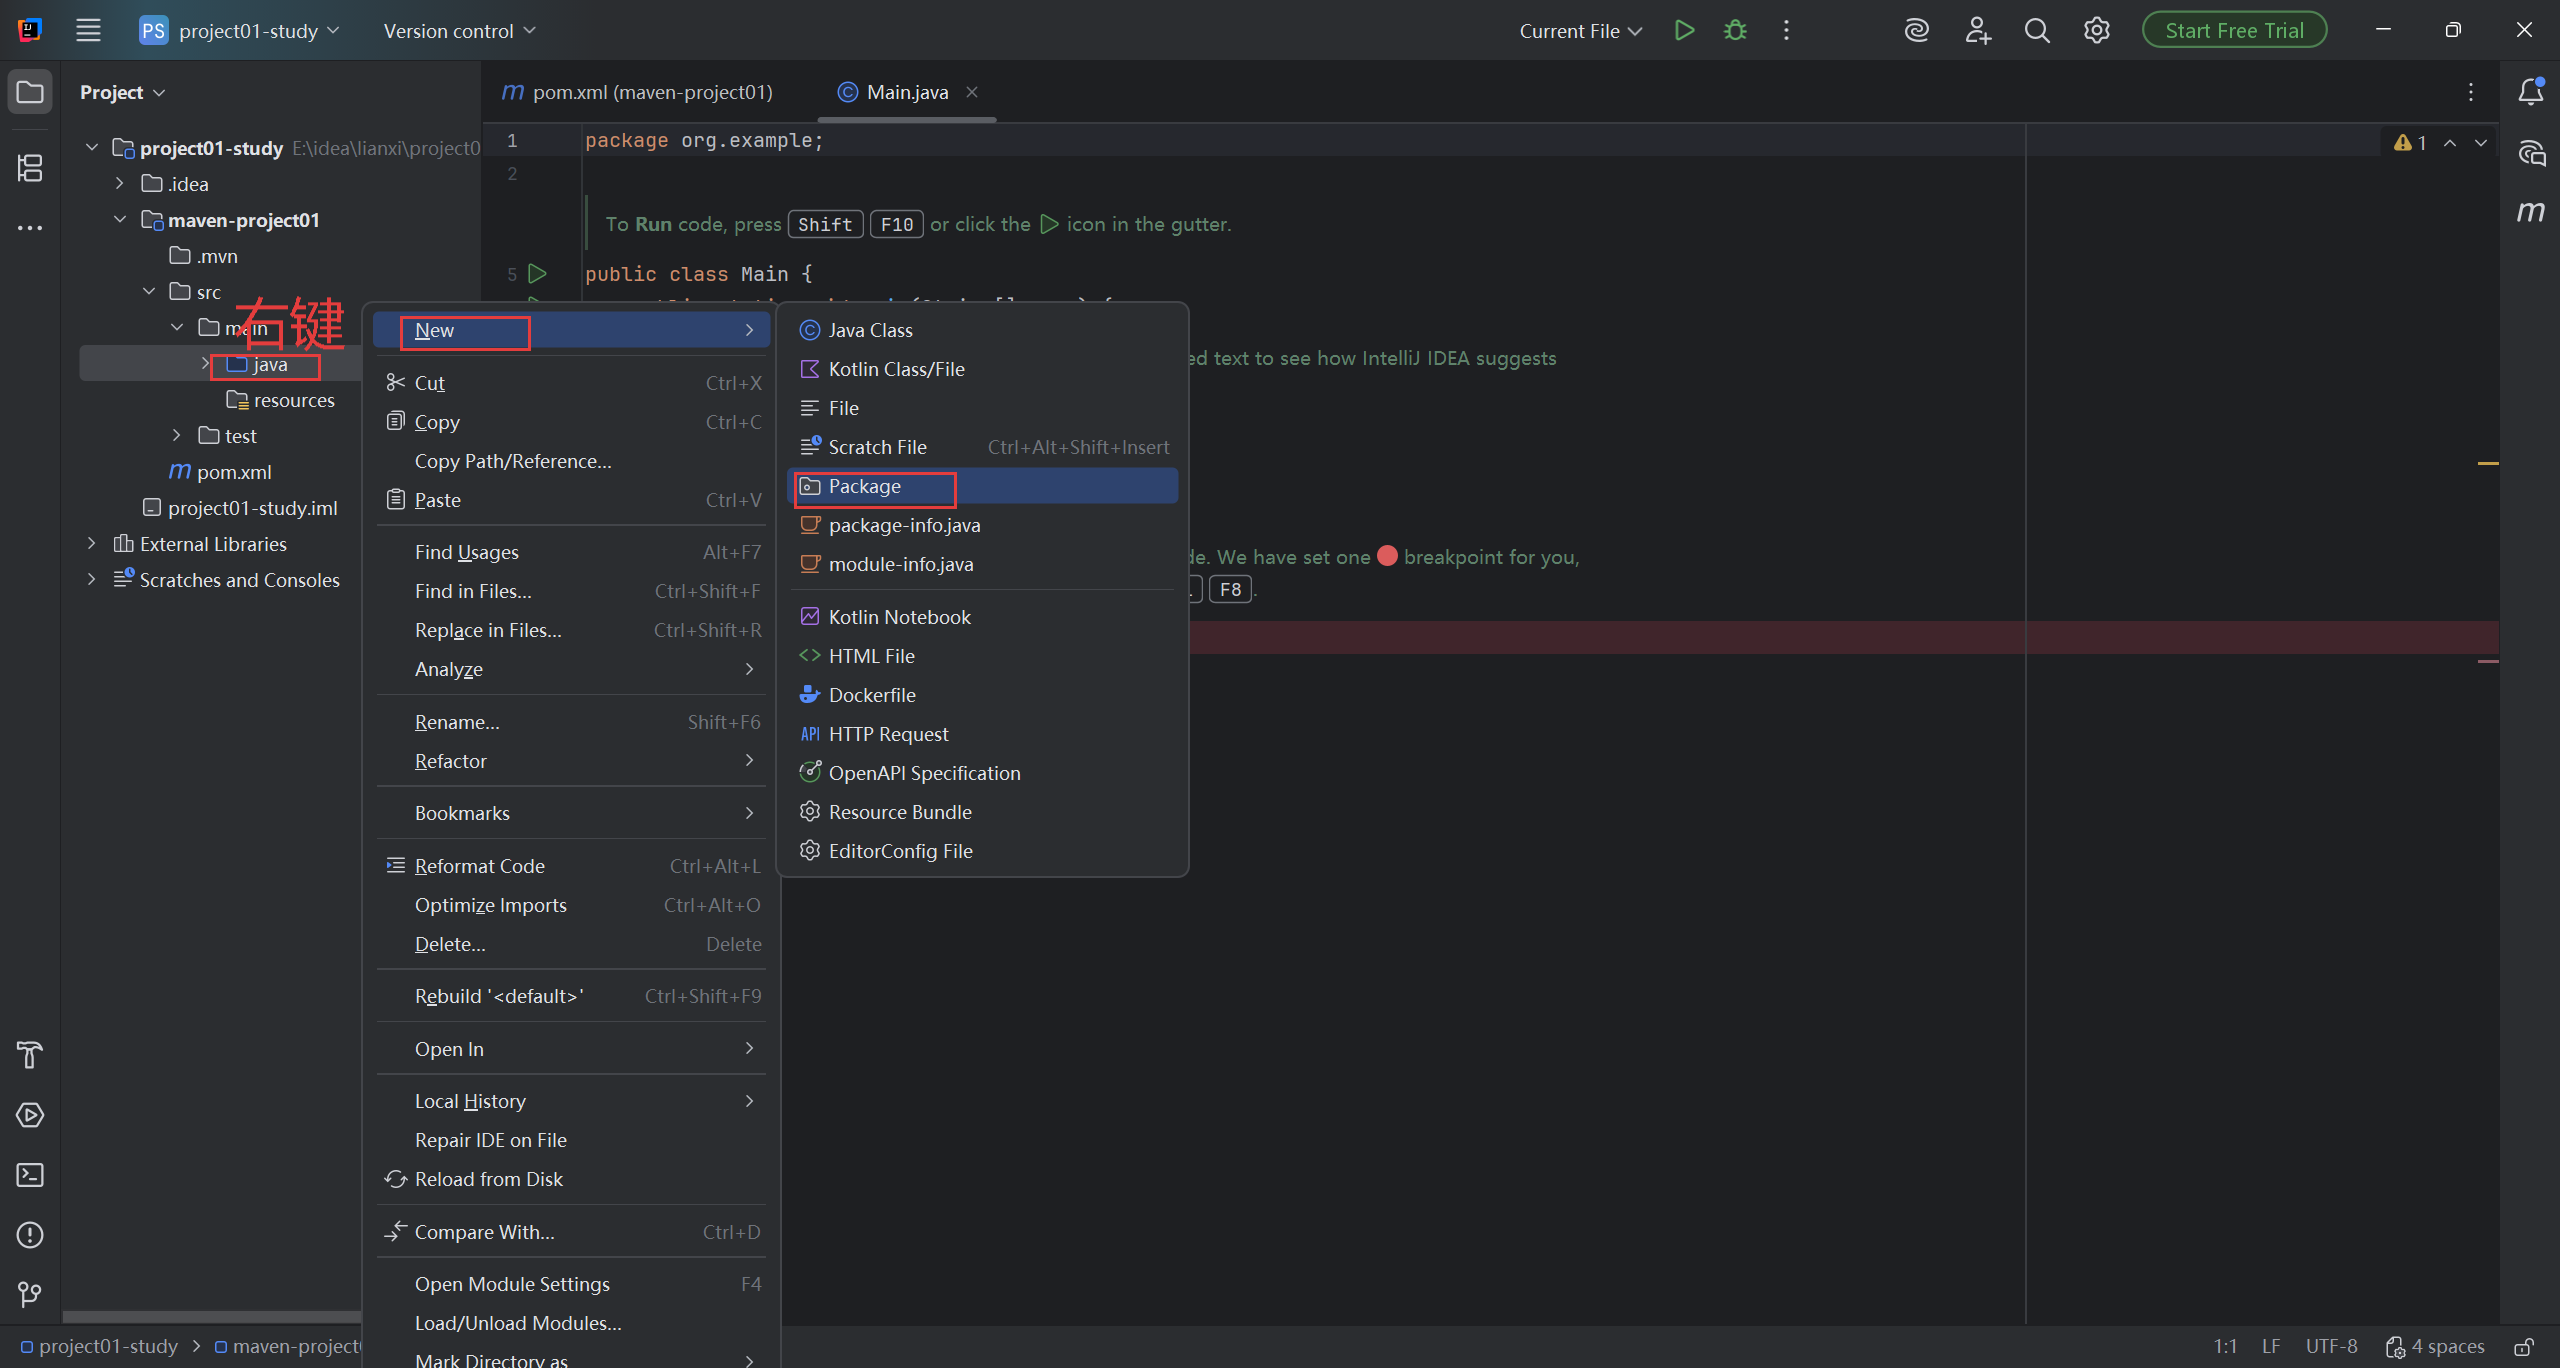Open the Git version control tool window
The height and width of the screenshot is (1368, 2560).
click(x=30, y=1295)
